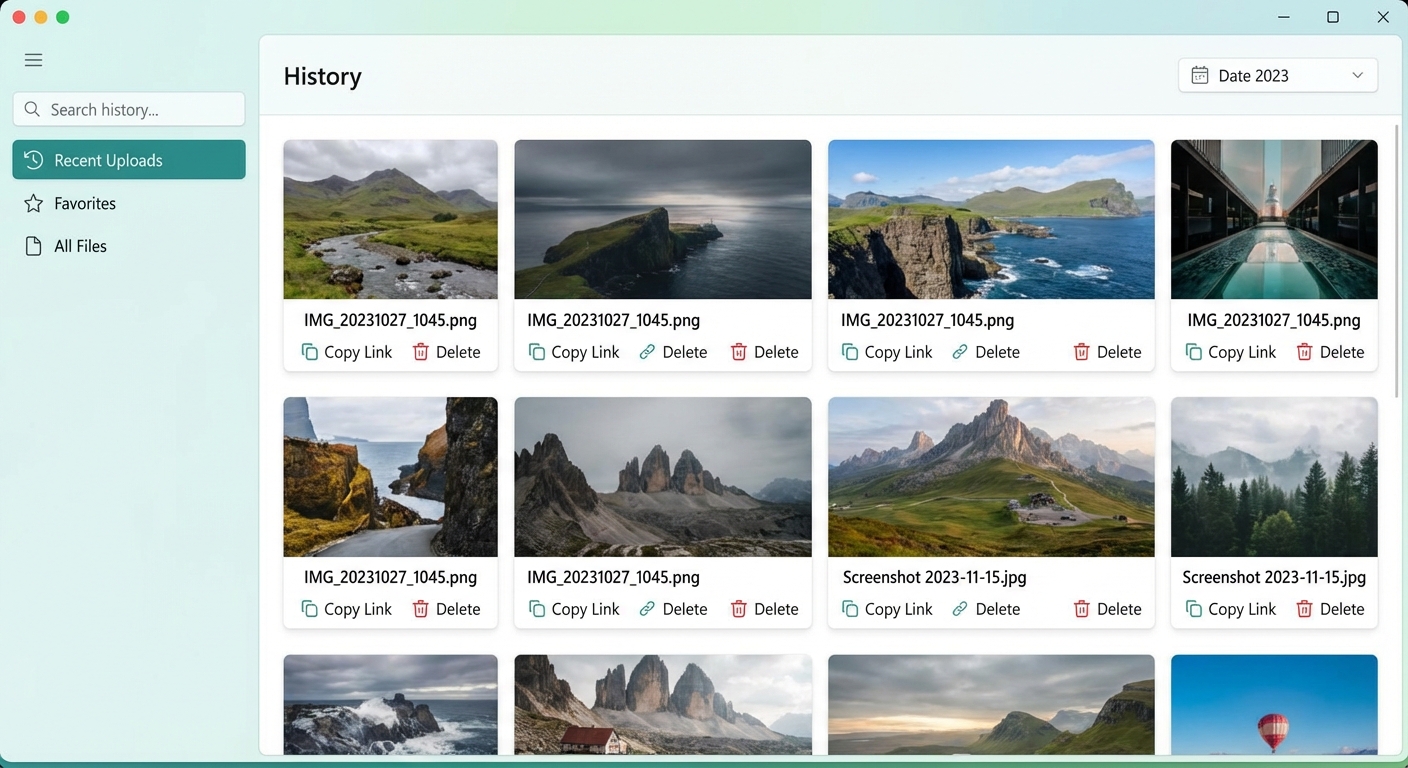
Task: Click the Favorites star icon
Action: click(33, 203)
